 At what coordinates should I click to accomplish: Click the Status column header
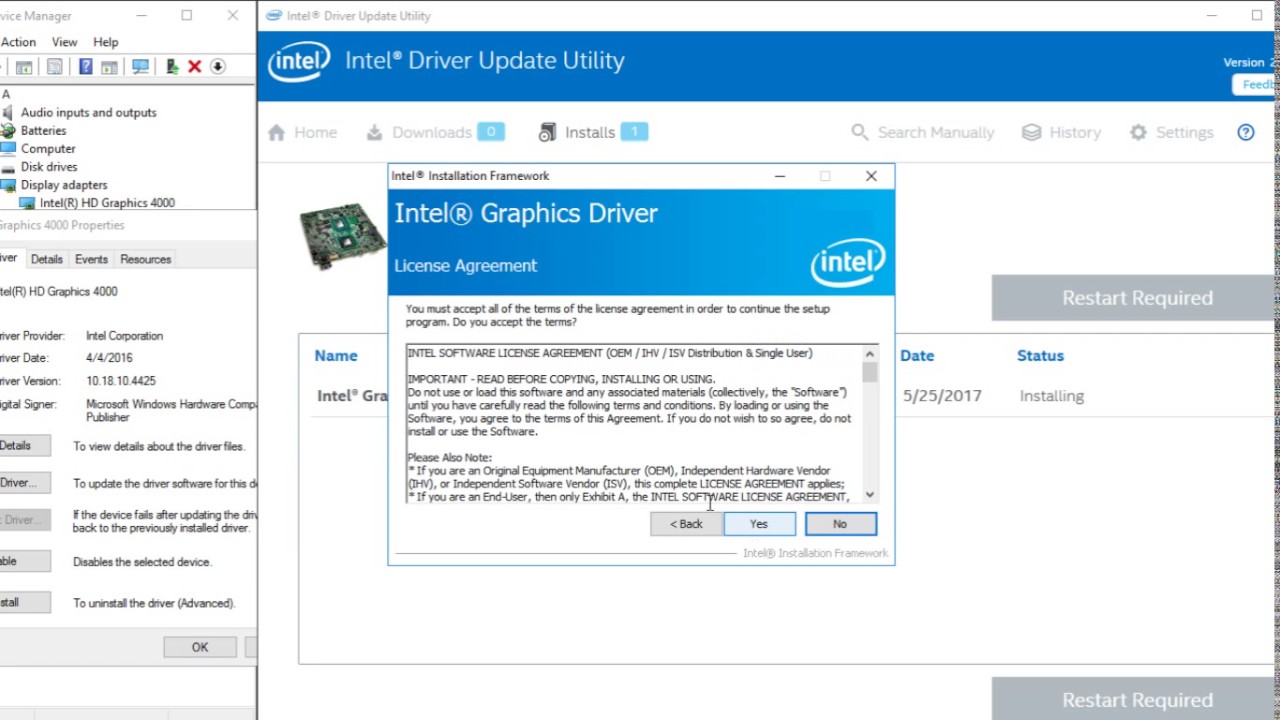[x=1040, y=356]
